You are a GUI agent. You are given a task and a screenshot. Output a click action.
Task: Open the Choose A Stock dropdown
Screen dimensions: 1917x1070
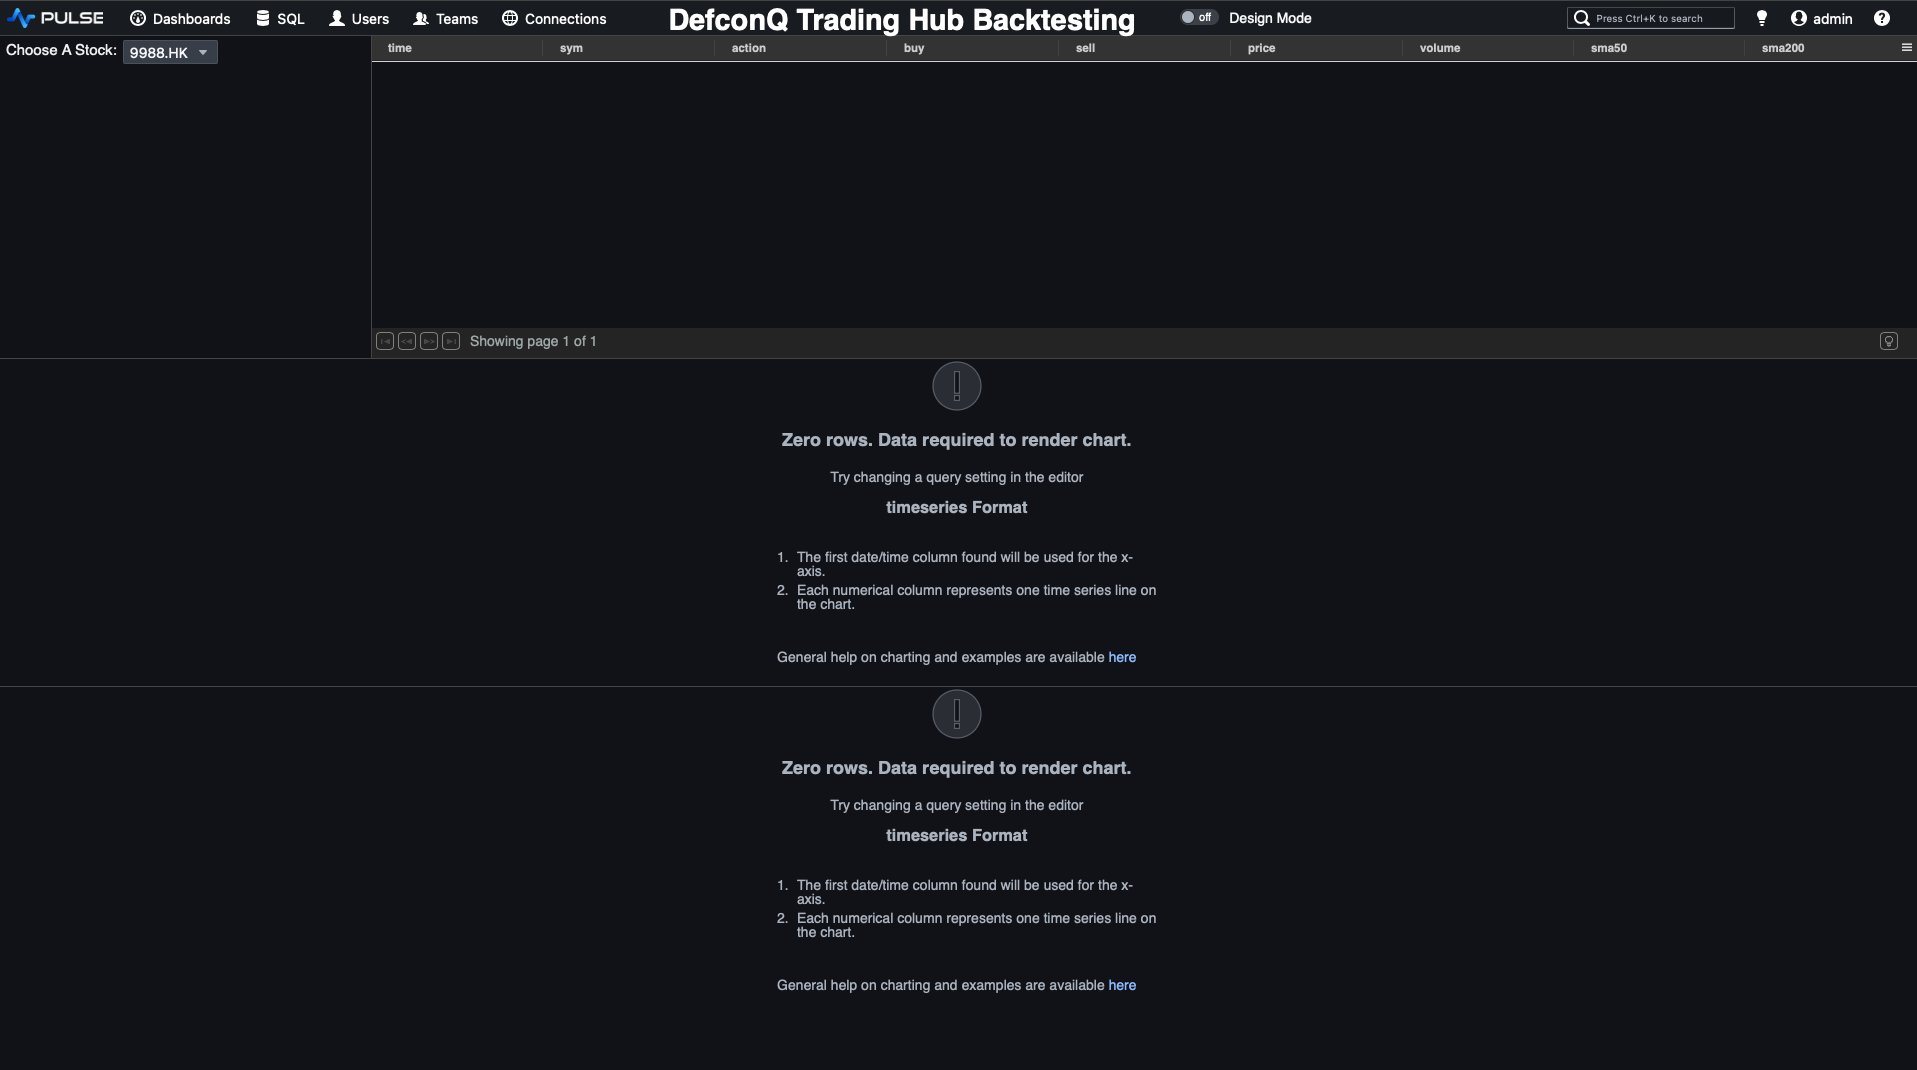tap(170, 53)
